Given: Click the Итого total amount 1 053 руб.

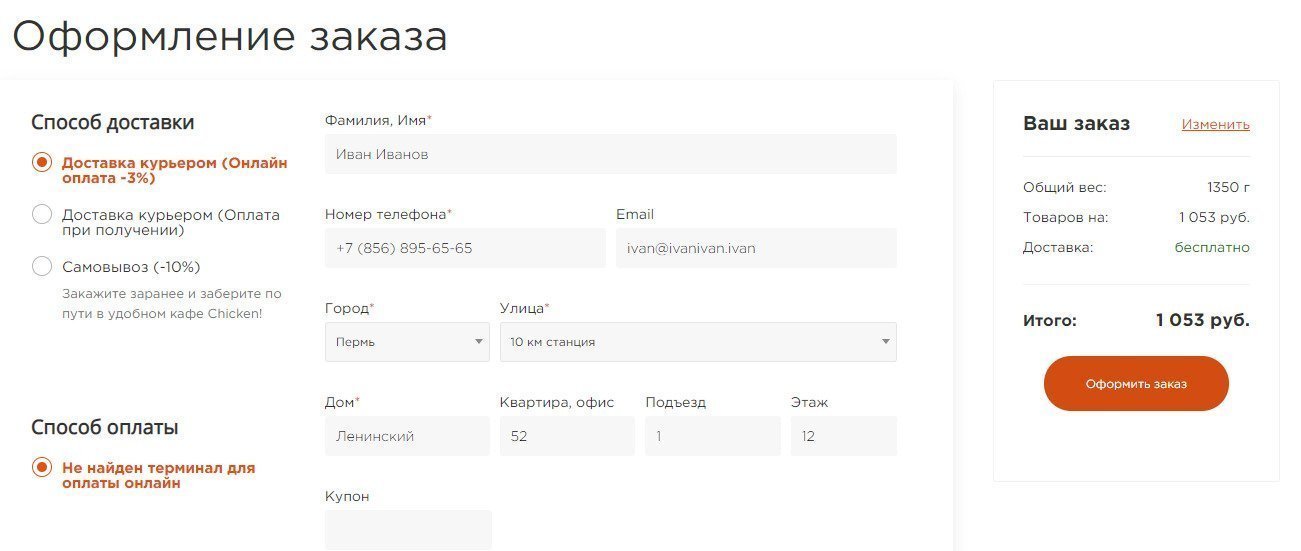Looking at the screenshot, I should pyautogui.click(x=1202, y=321).
